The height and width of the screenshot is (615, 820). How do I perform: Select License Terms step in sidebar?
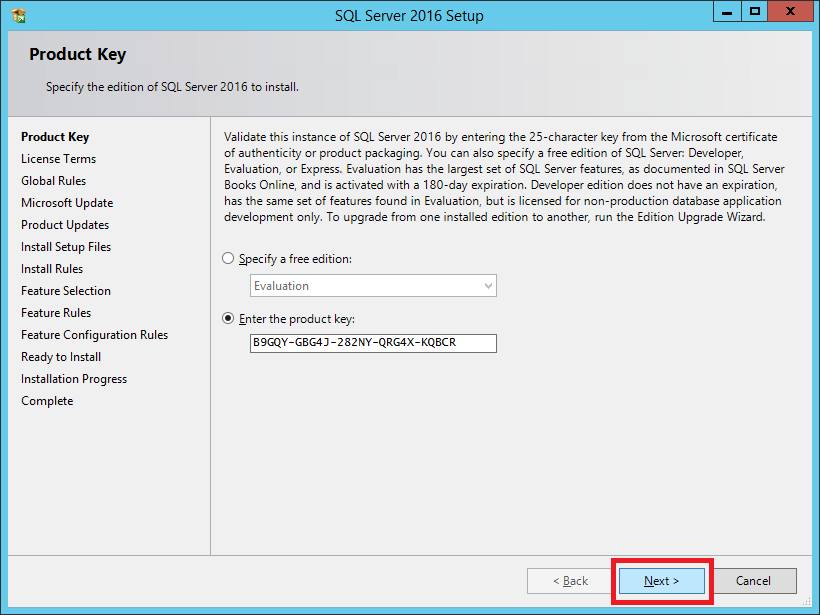click(x=58, y=159)
